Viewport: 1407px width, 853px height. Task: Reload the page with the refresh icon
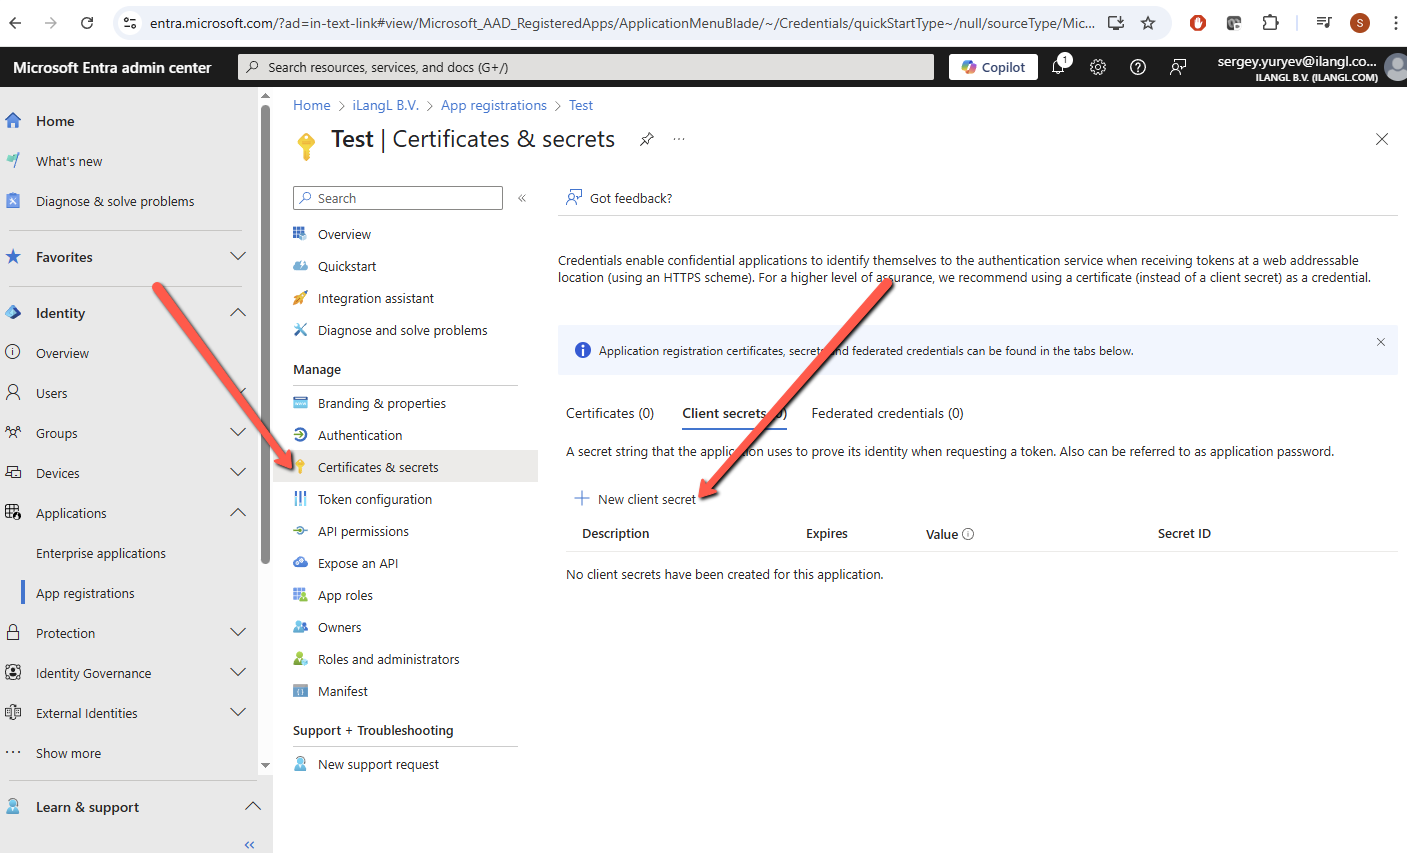click(x=87, y=23)
